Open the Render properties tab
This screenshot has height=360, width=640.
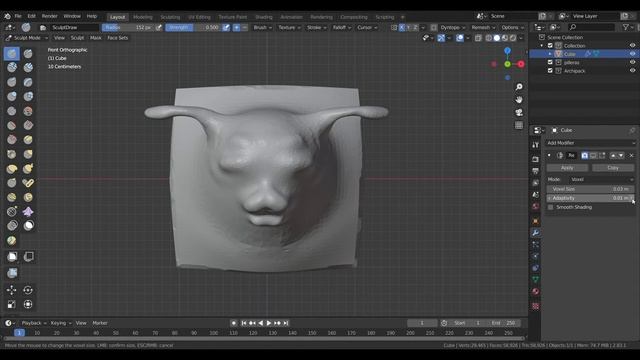coord(536,159)
